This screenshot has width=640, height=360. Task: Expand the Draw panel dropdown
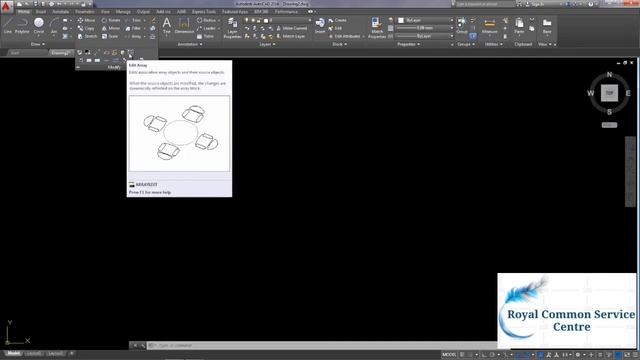click(x=38, y=44)
